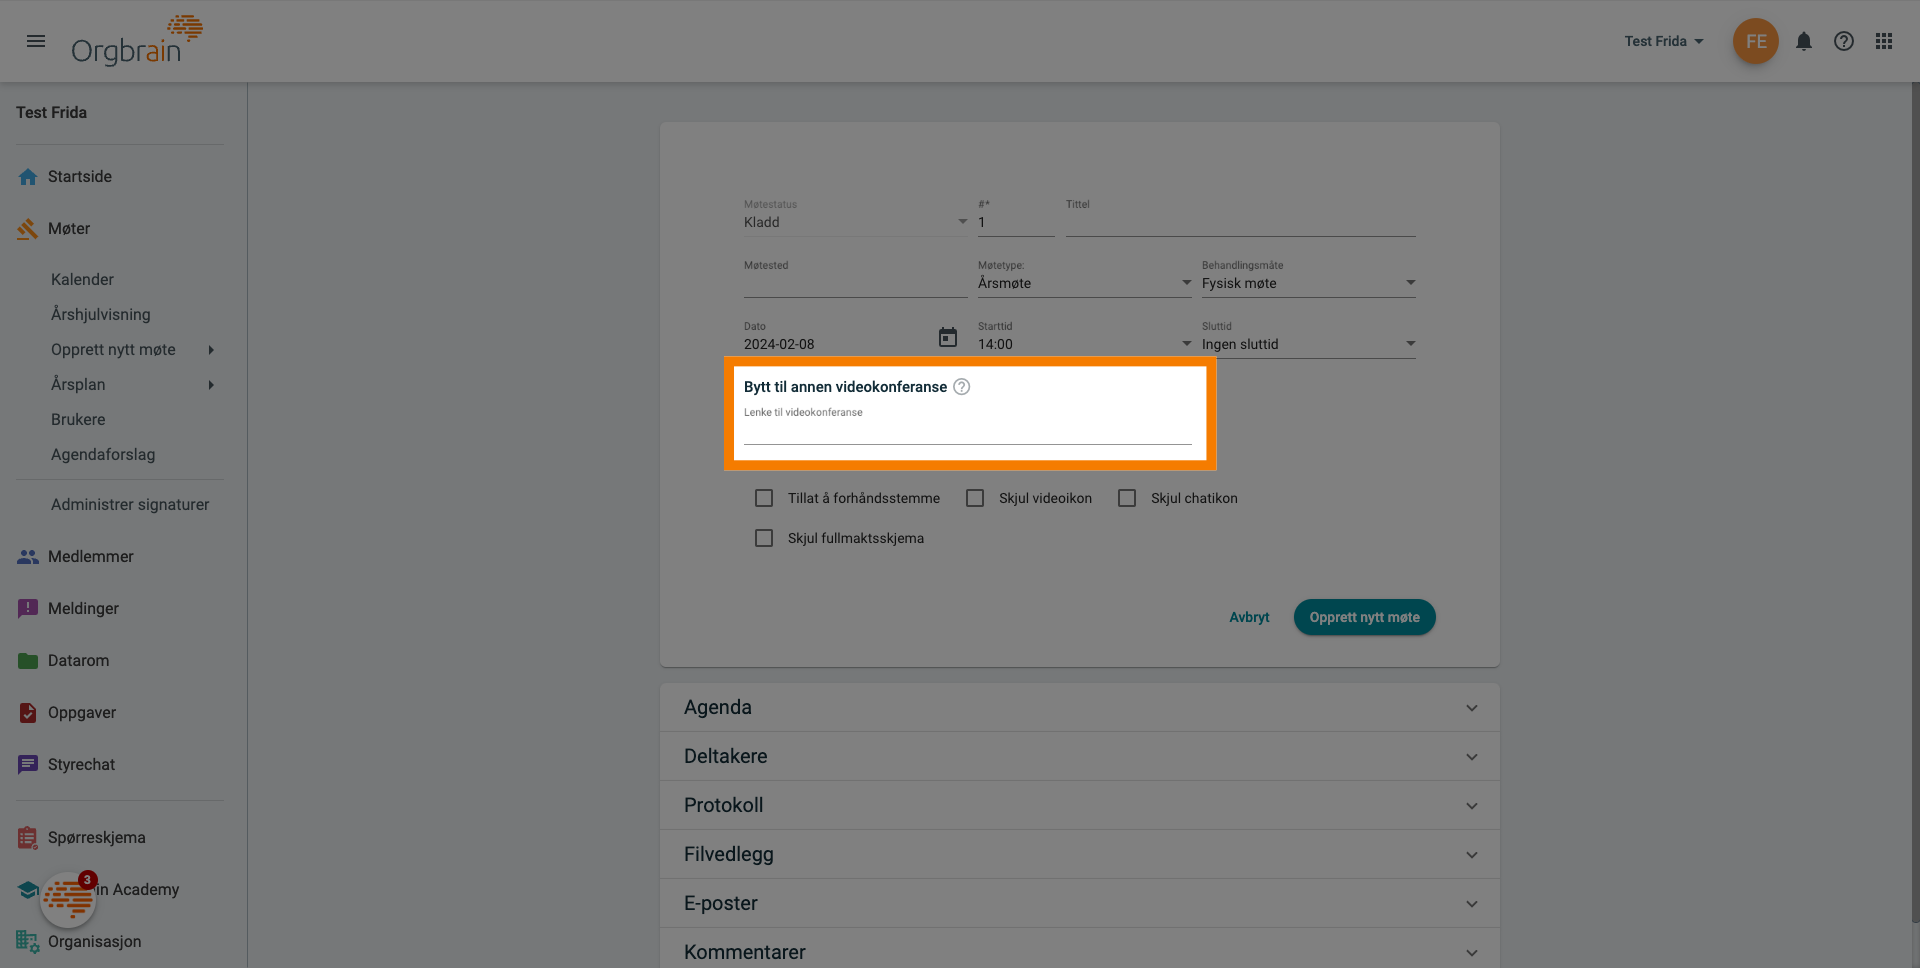The image size is (1920, 968).
Task: Click the Tittel input field
Action: pyautogui.click(x=1240, y=222)
